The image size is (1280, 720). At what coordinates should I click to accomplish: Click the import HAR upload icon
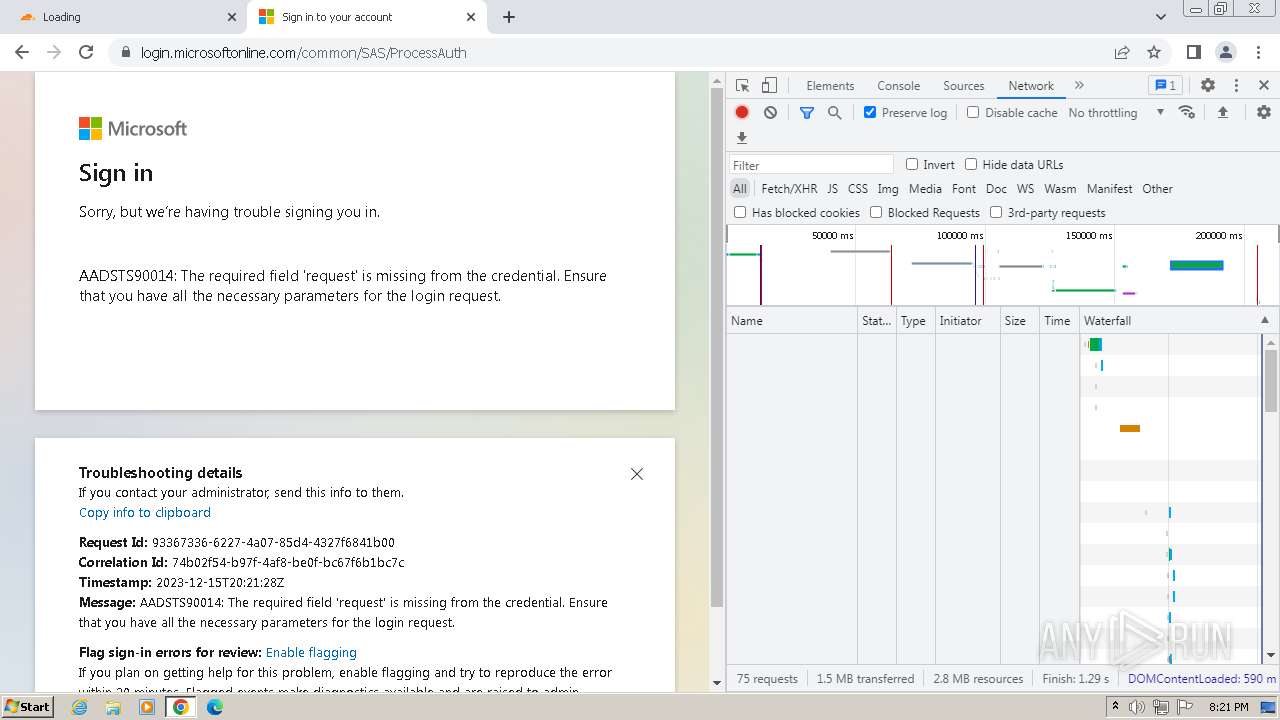pyautogui.click(x=1222, y=112)
